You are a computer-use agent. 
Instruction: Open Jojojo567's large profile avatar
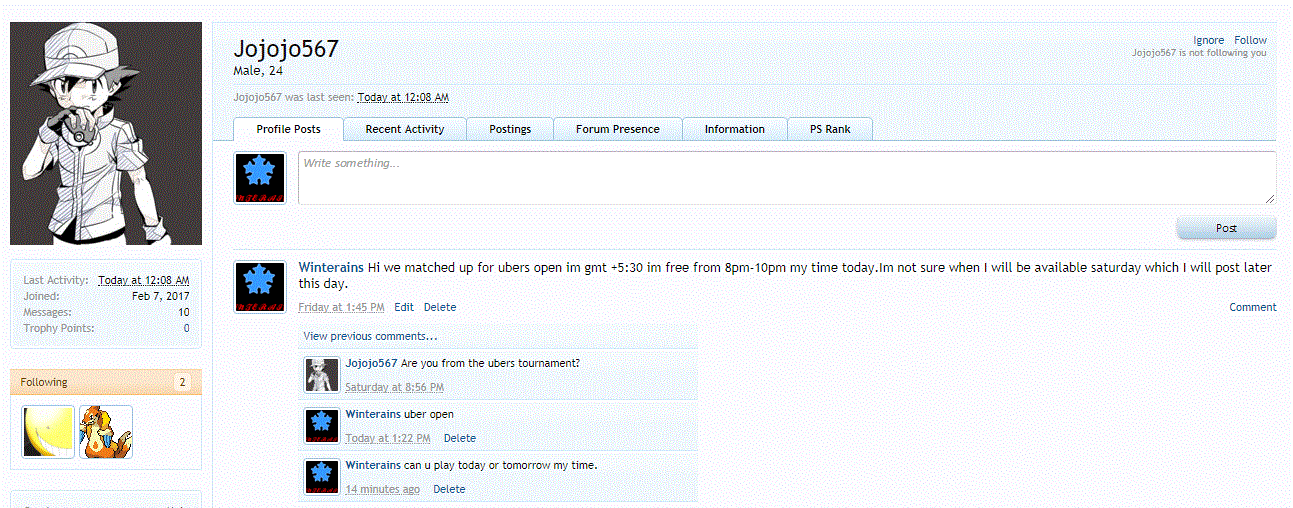(106, 135)
